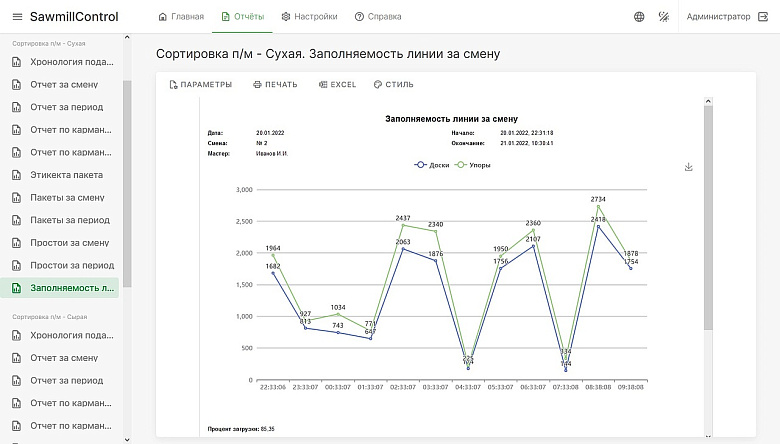Viewport: 780px width, 444px height.
Task: Open the СТИЛЬ style options
Action: (393, 85)
